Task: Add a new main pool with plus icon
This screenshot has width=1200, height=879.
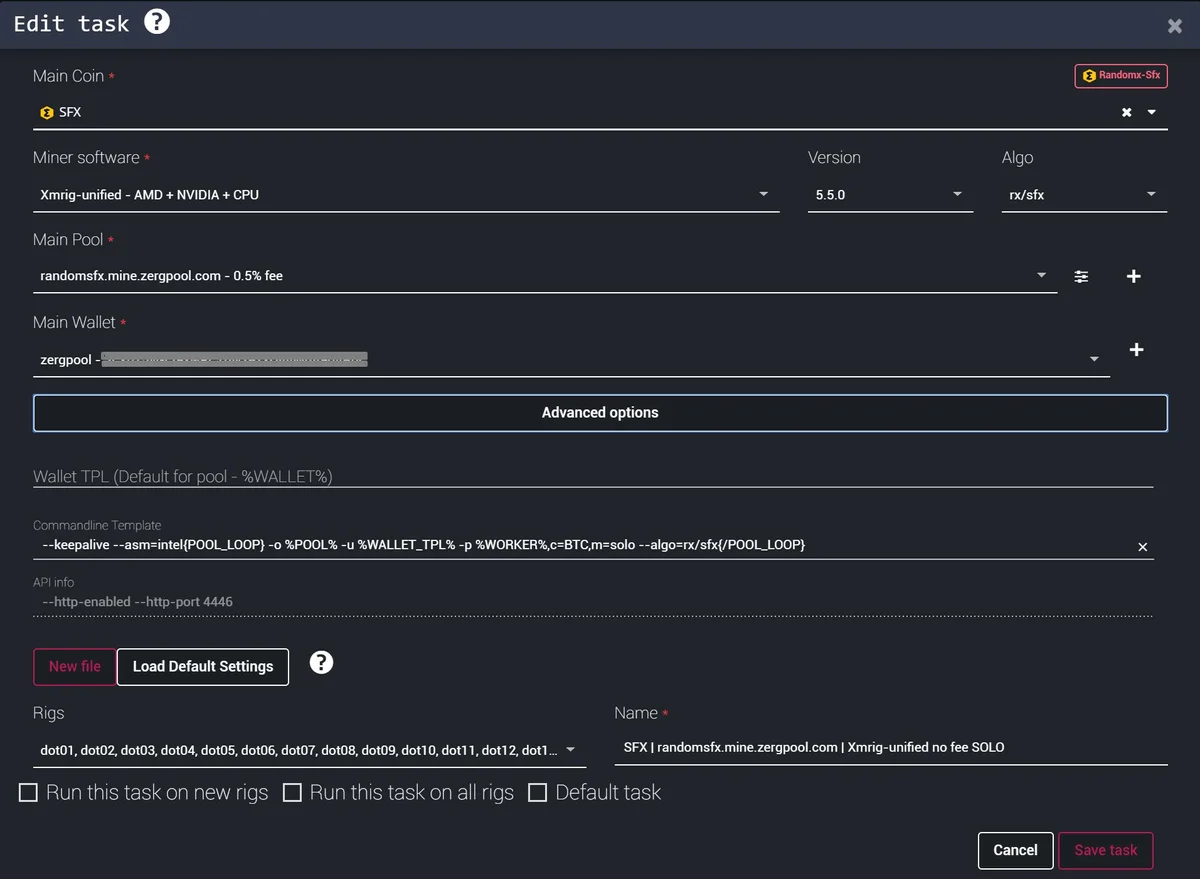Action: click(x=1133, y=276)
